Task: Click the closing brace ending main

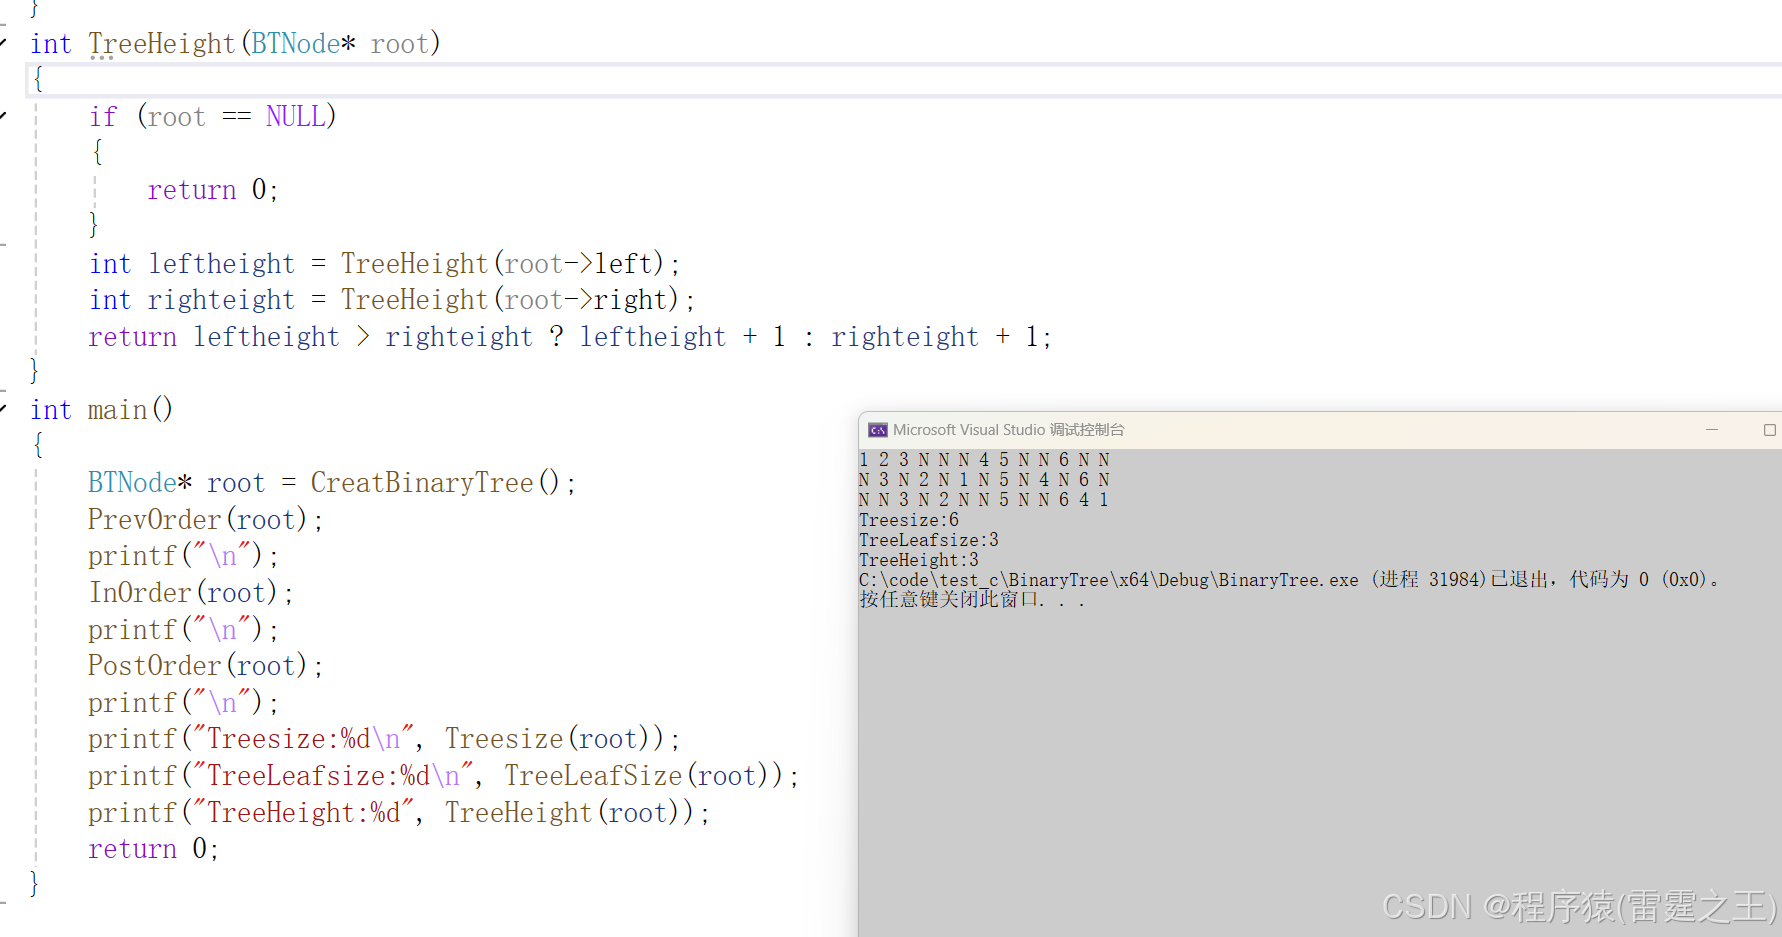Action: point(35,884)
